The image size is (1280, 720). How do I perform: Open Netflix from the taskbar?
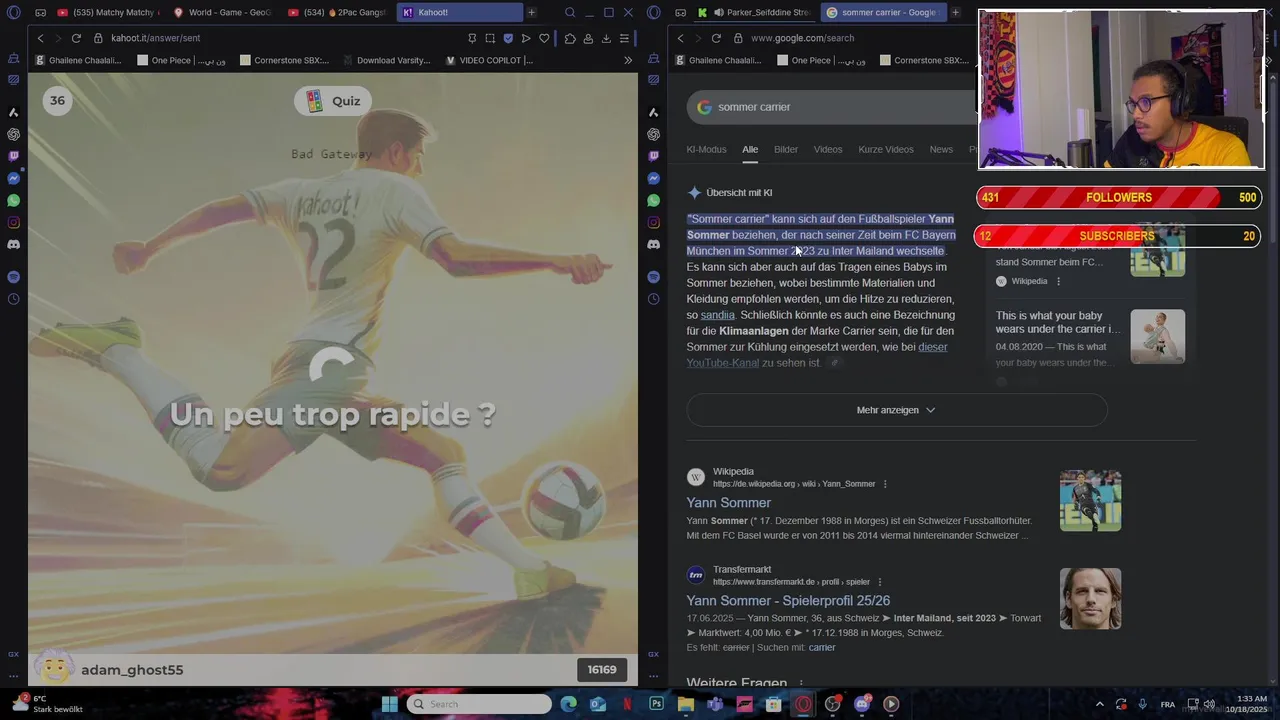pos(627,704)
